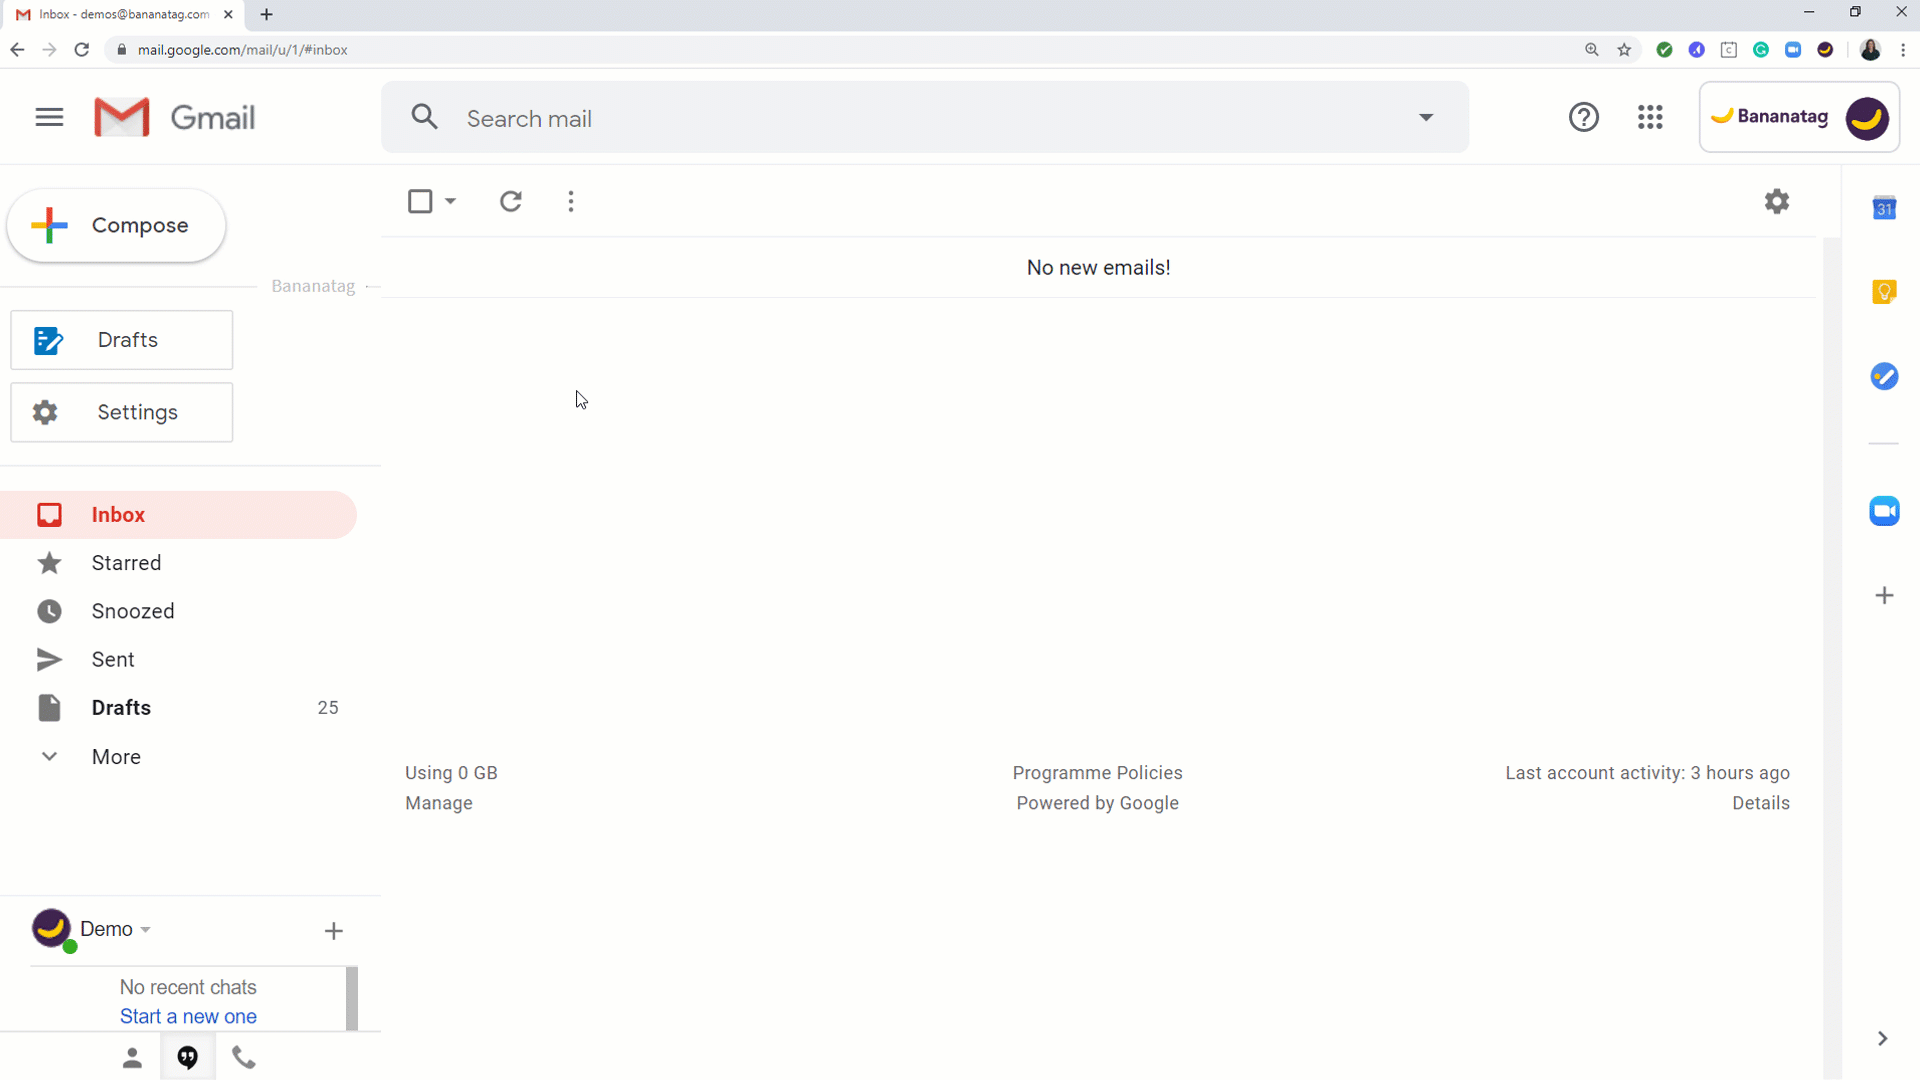Open the Inbox folder
The image size is (1920, 1080).
coord(178,515)
